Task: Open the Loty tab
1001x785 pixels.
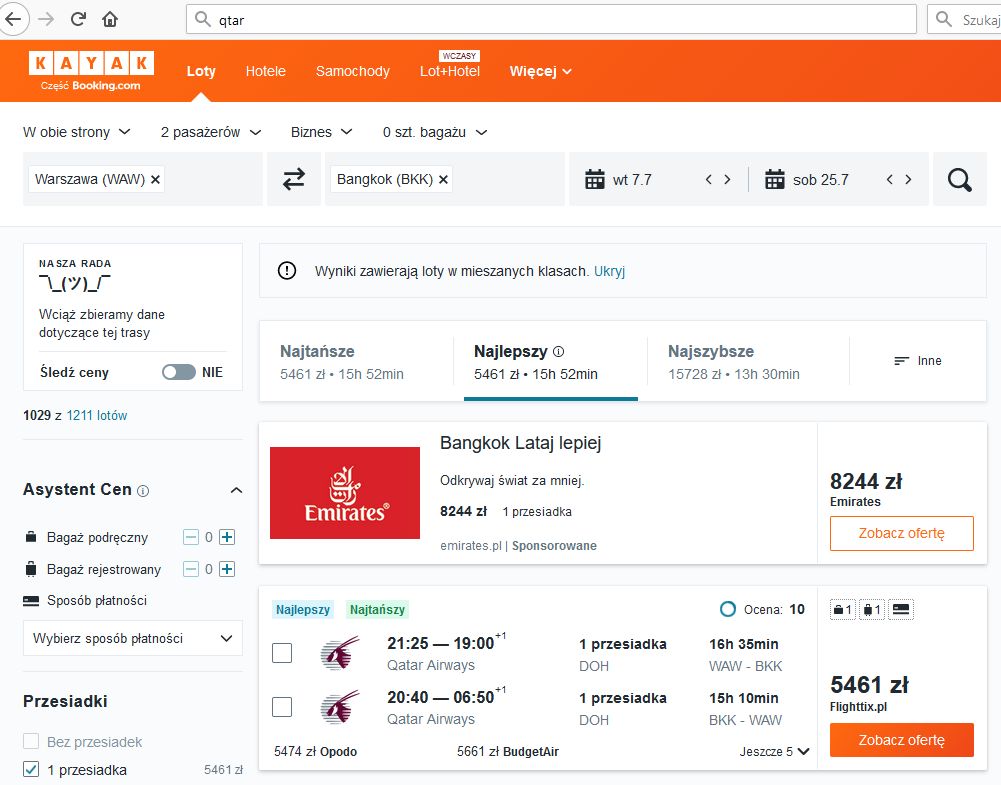Action: pyautogui.click(x=201, y=71)
